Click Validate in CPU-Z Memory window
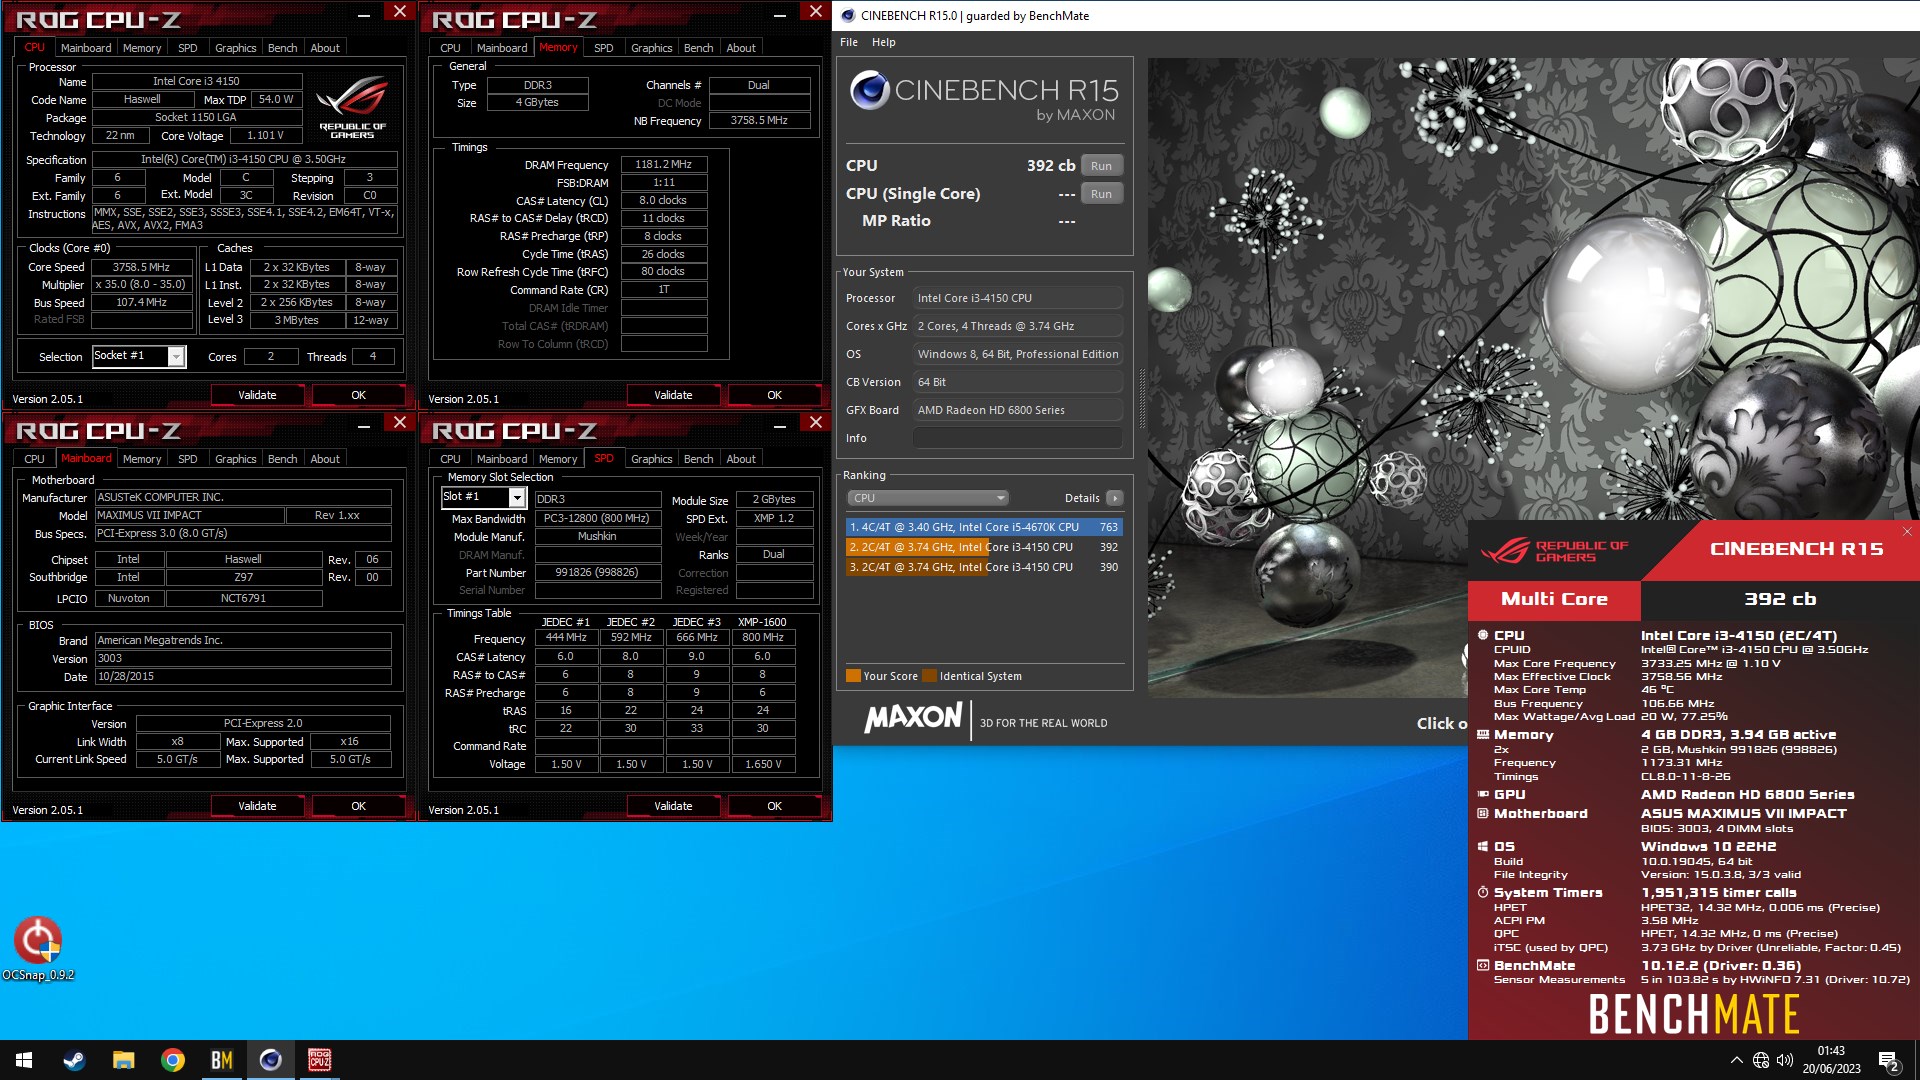Viewport: 1920px width, 1080px height. pyautogui.click(x=673, y=395)
